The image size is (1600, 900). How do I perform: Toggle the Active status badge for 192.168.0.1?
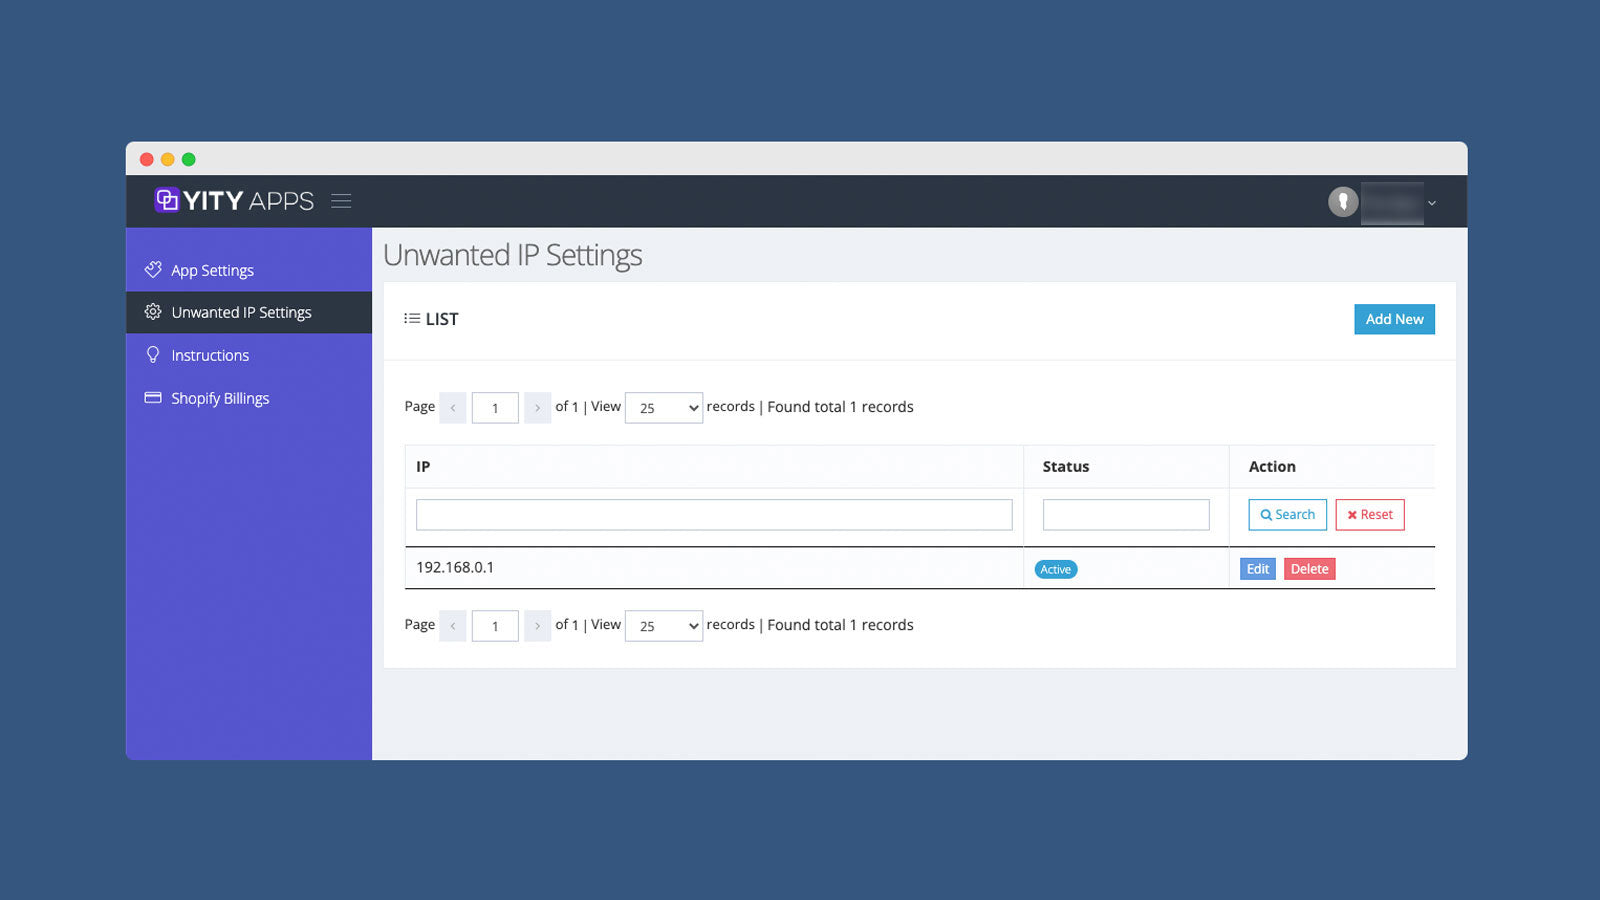click(1055, 569)
